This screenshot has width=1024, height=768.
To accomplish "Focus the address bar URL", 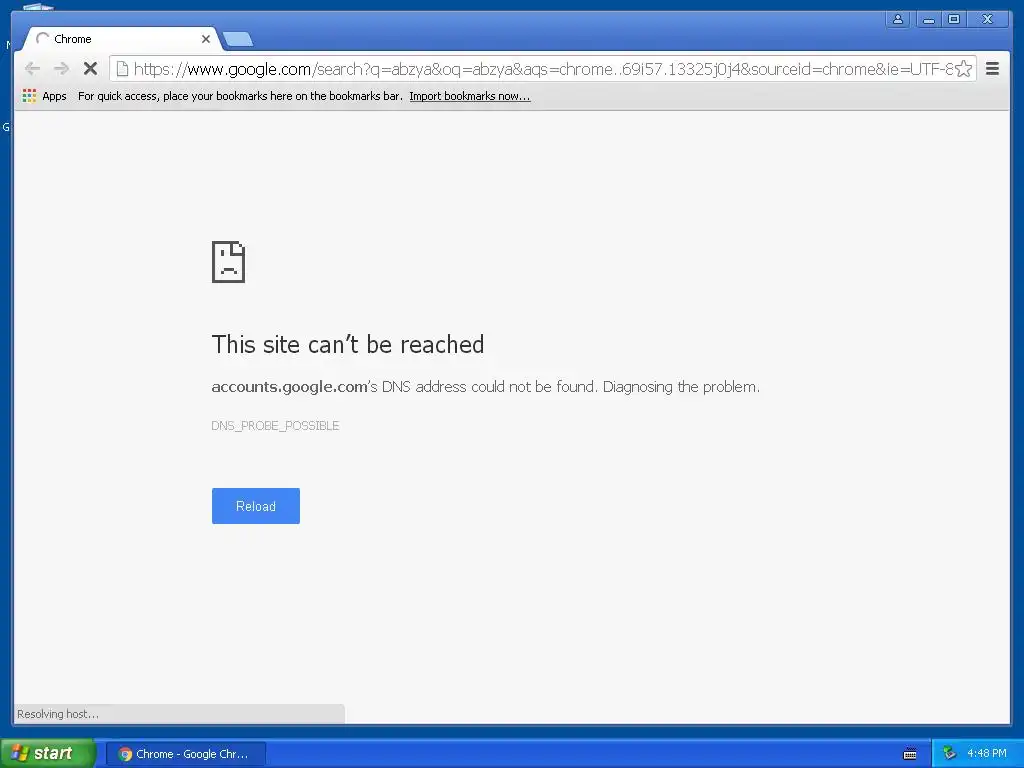I will pos(543,69).
